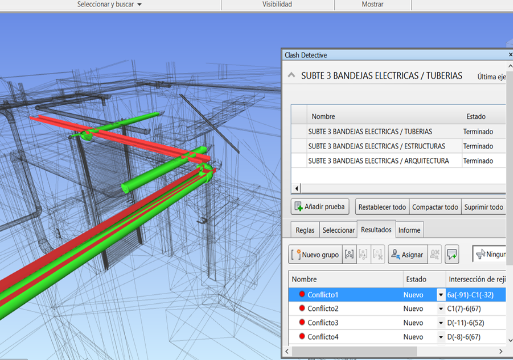Open Conflicto4 status dropdown
513x360 pixels.
(x=441, y=337)
